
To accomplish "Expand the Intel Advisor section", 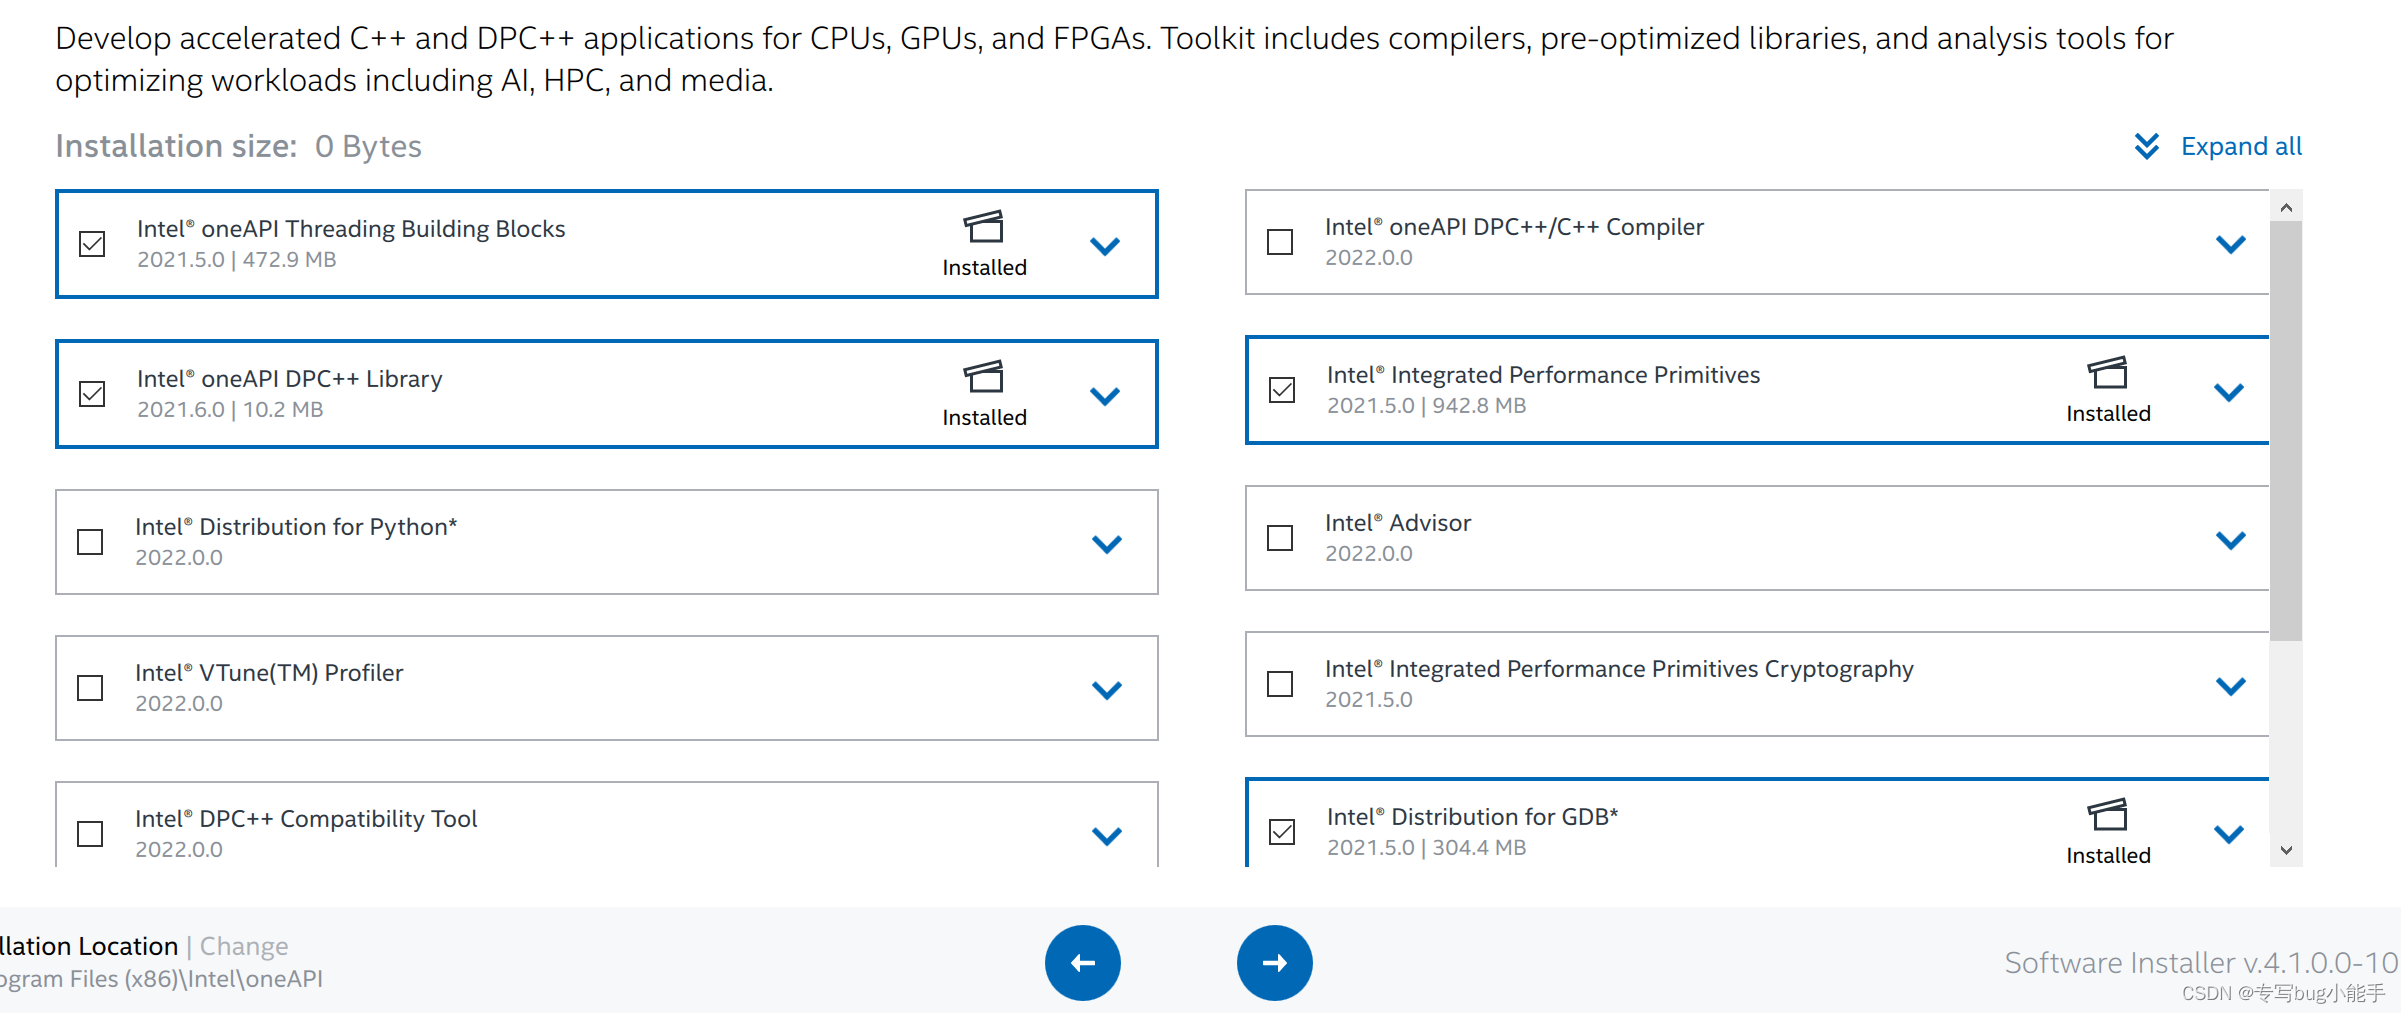I will [2230, 540].
